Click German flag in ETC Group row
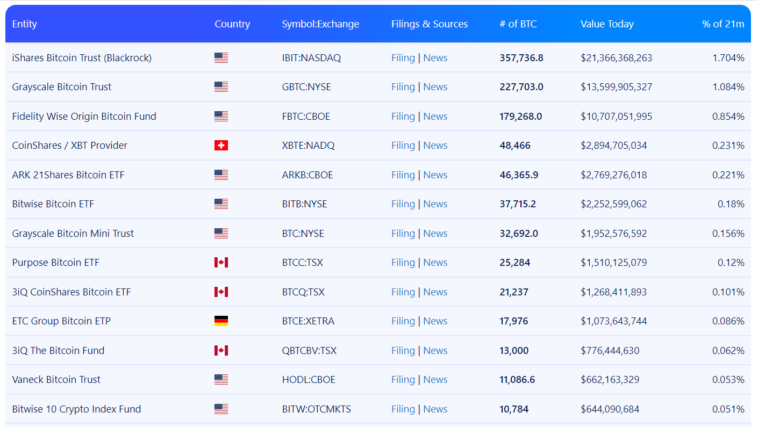 [x=221, y=321]
